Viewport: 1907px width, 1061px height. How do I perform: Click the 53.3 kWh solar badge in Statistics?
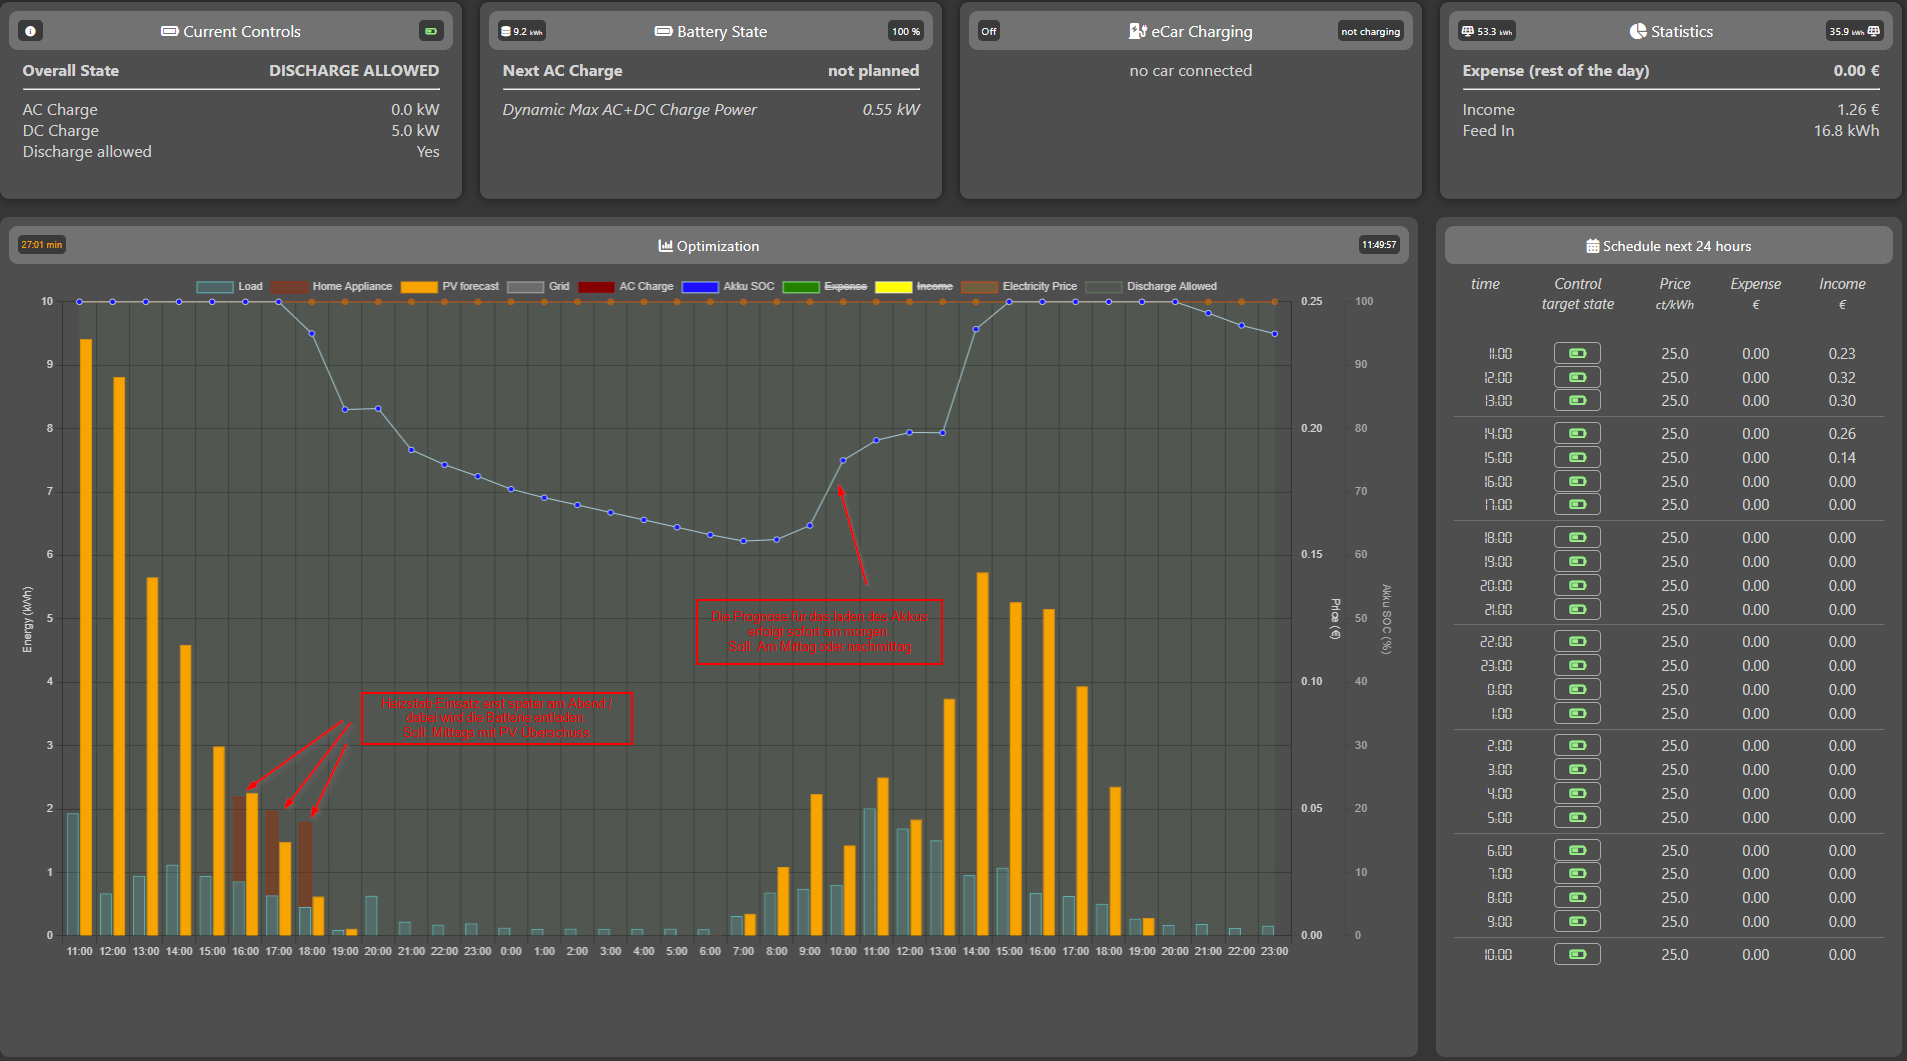[1487, 31]
